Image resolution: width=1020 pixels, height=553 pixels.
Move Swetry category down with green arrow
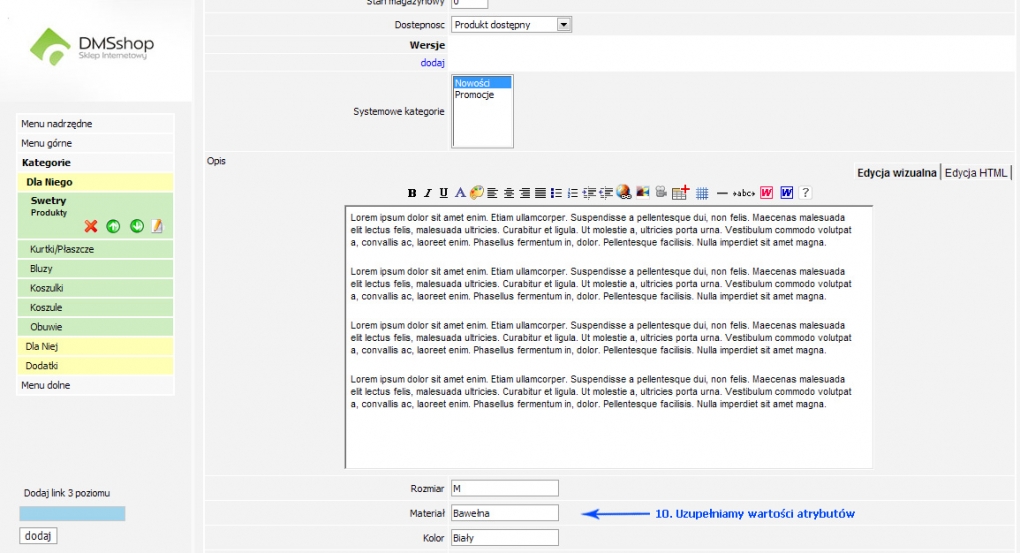137,226
